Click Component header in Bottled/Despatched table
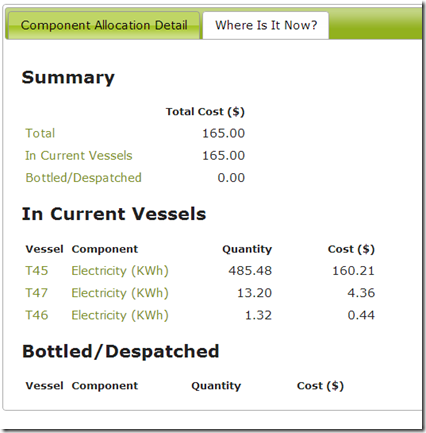The height and width of the screenshot is (433, 426). click(x=105, y=386)
